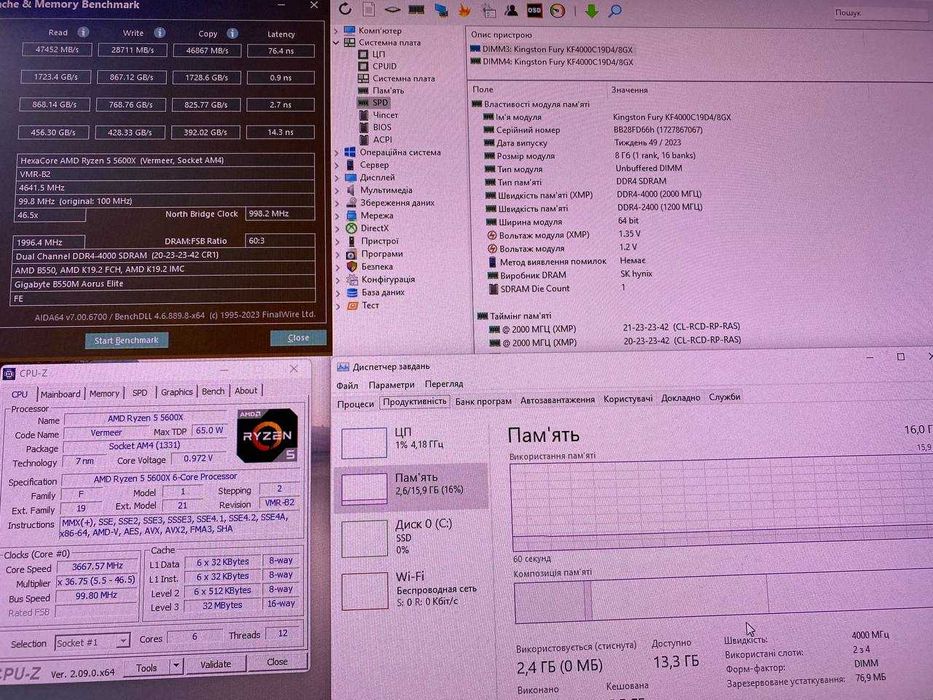Select the Пам'ять item under Системна плата
The width and height of the screenshot is (933, 700).
point(387,90)
